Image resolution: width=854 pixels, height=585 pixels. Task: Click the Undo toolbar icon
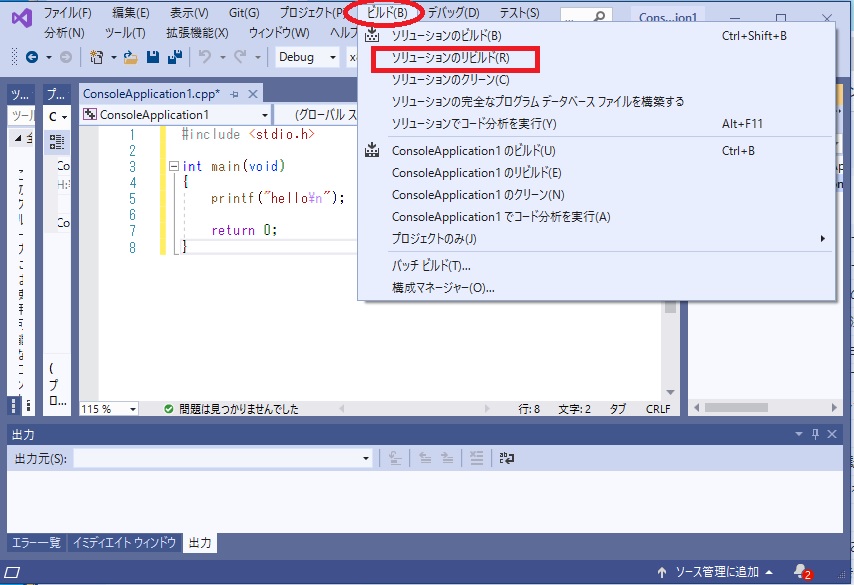pyautogui.click(x=206, y=57)
